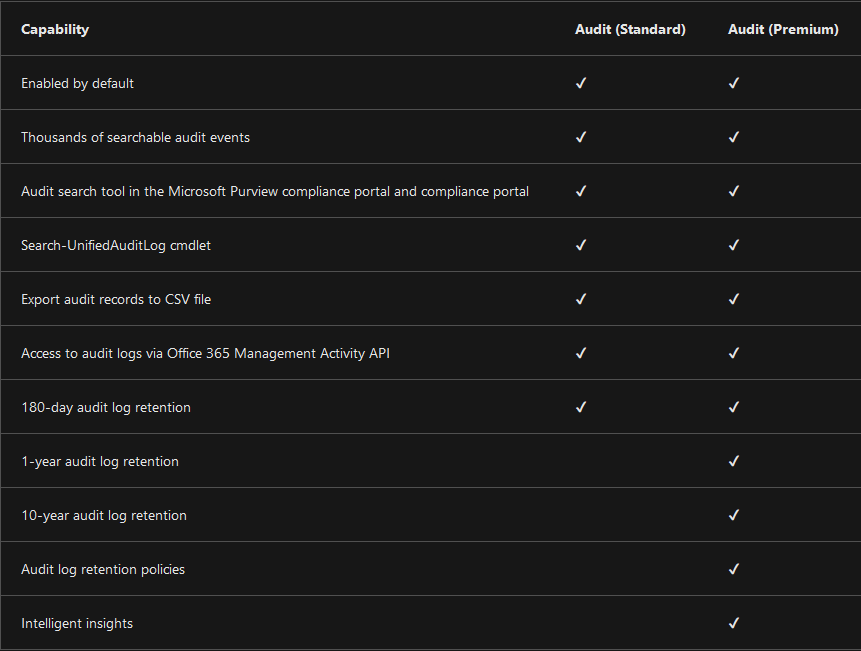Click the Audit search tool in Microsoft Purview text
The height and width of the screenshot is (651, 861).
pos(275,191)
